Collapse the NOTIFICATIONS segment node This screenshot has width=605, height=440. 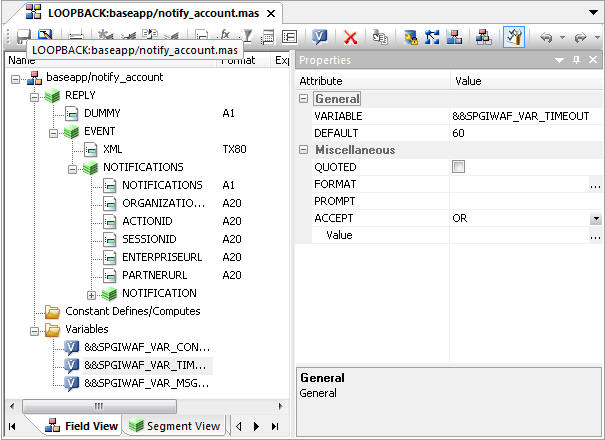[x=72, y=169]
